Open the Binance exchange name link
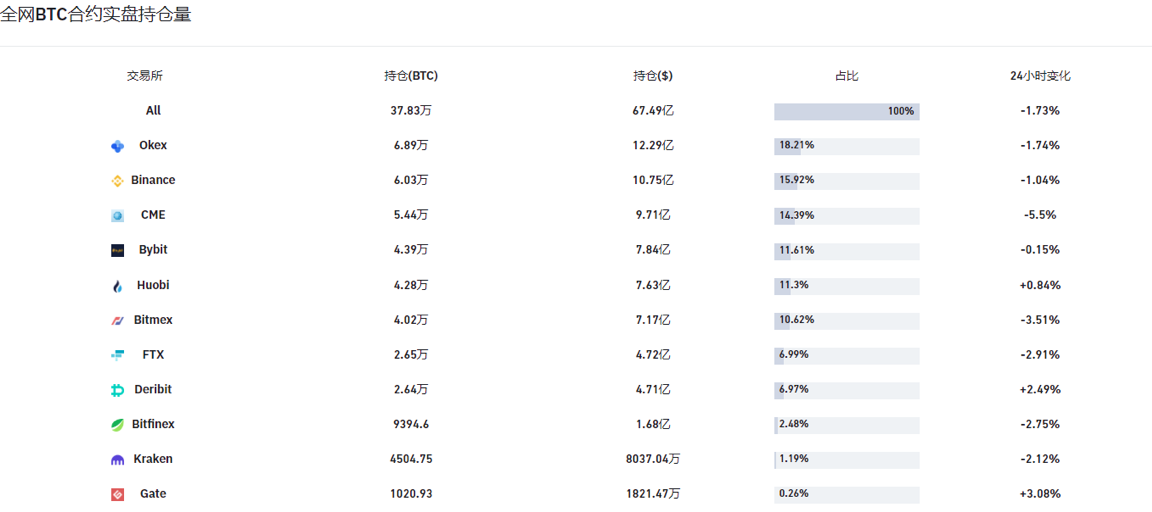This screenshot has width=1152, height=512. pos(153,180)
